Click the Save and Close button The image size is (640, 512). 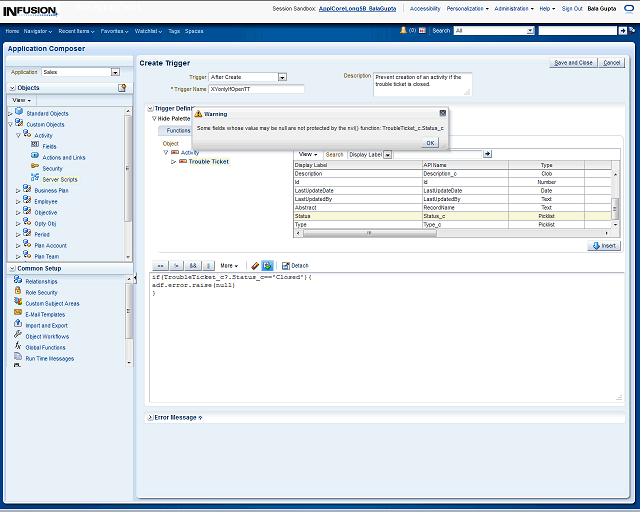click(x=573, y=62)
